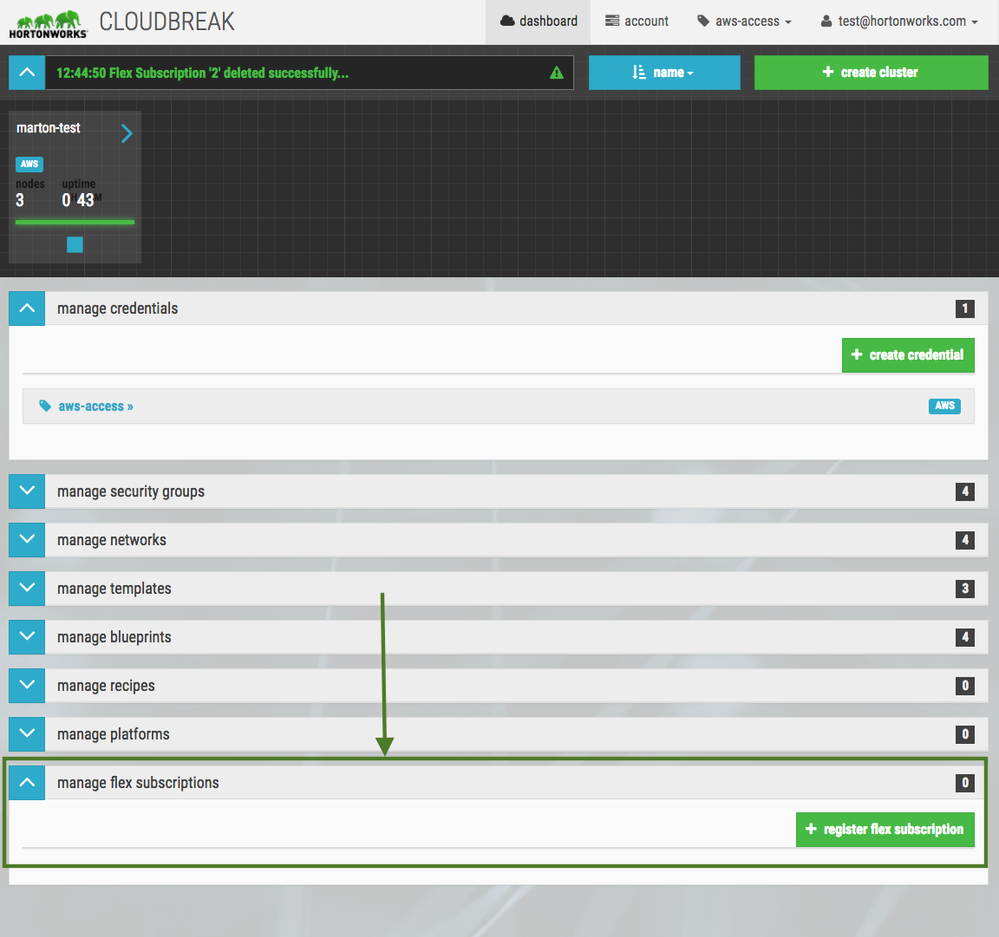
Task: Click AWS badge on marton-test cluster card
Action: pyautogui.click(x=29, y=164)
